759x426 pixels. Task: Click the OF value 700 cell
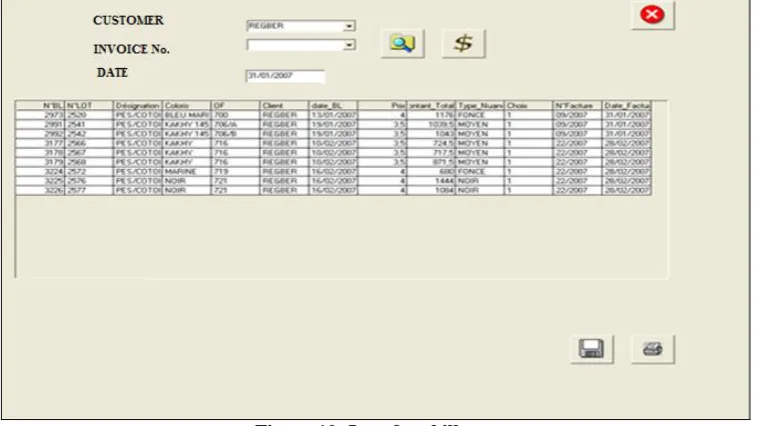236,115
